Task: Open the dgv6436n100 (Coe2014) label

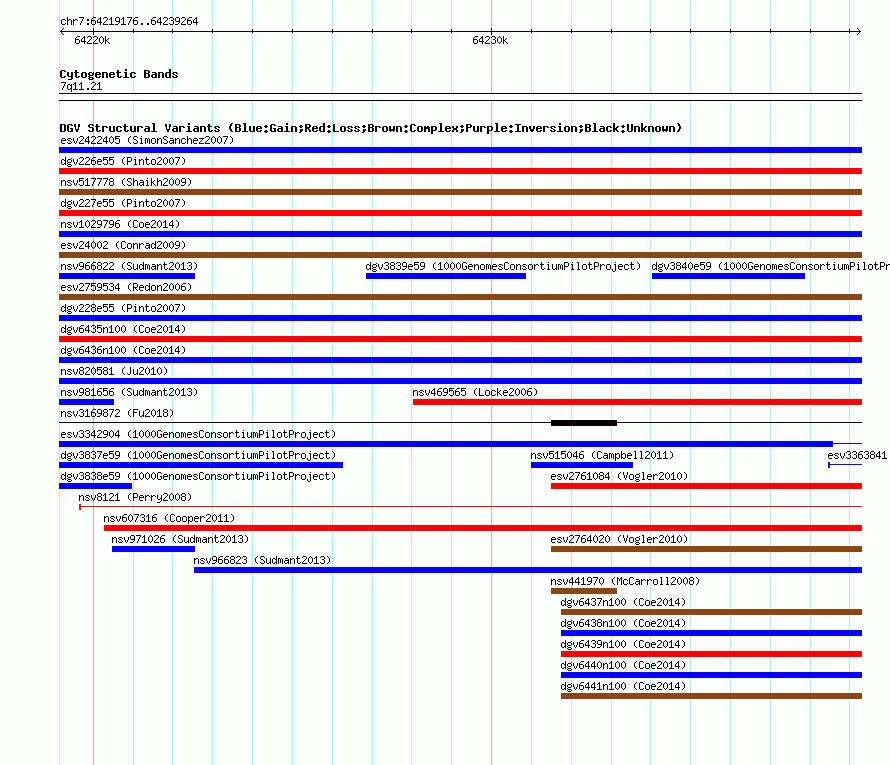Action: pos(123,350)
